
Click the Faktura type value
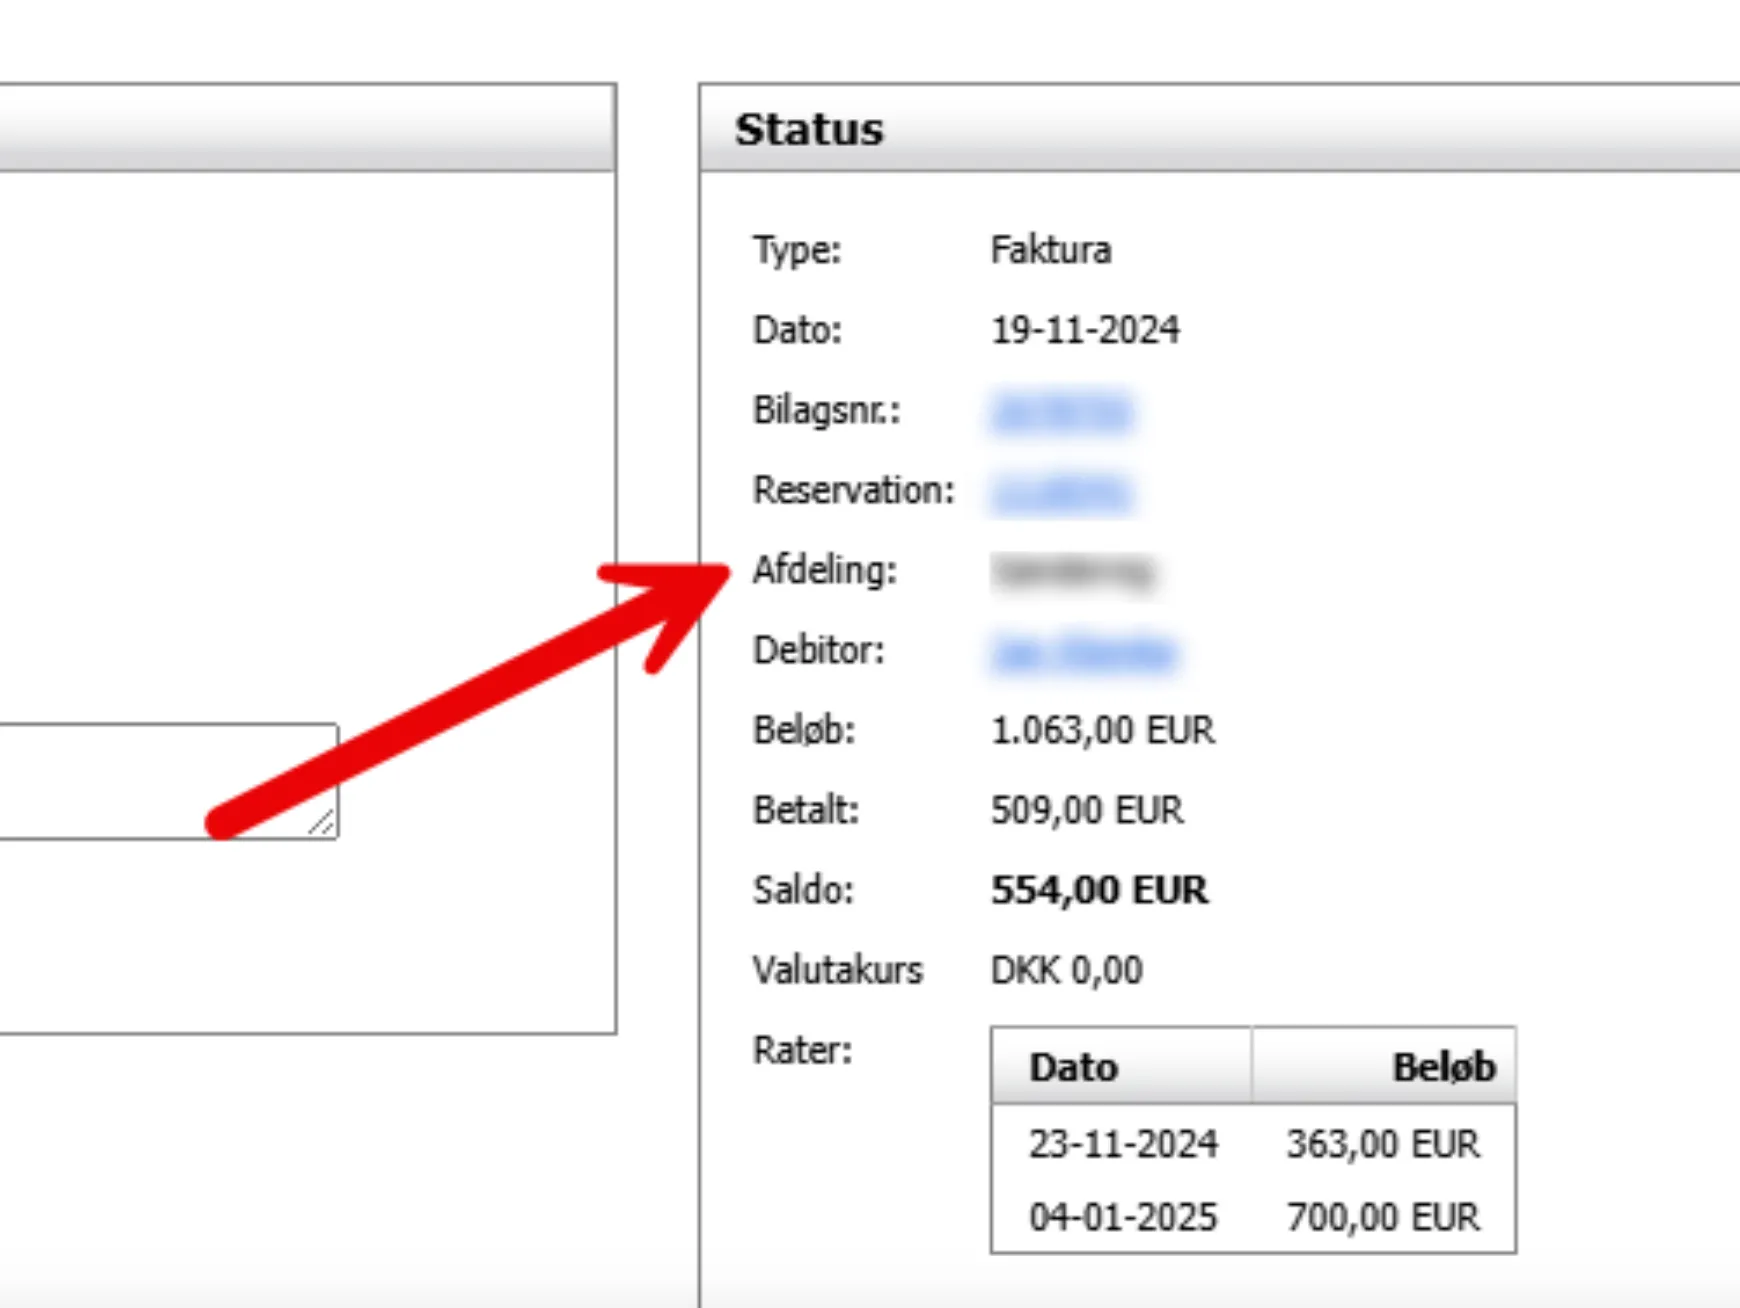coord(1050,250)
